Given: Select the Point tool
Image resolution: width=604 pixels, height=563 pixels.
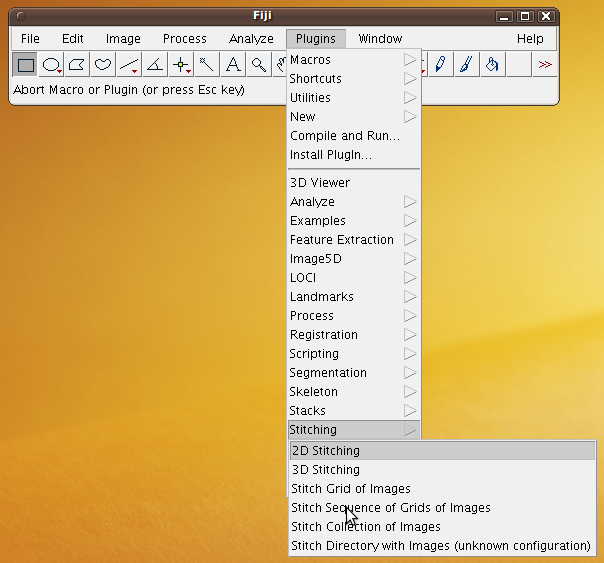Looking at the screenshot, I should (181, 64).
